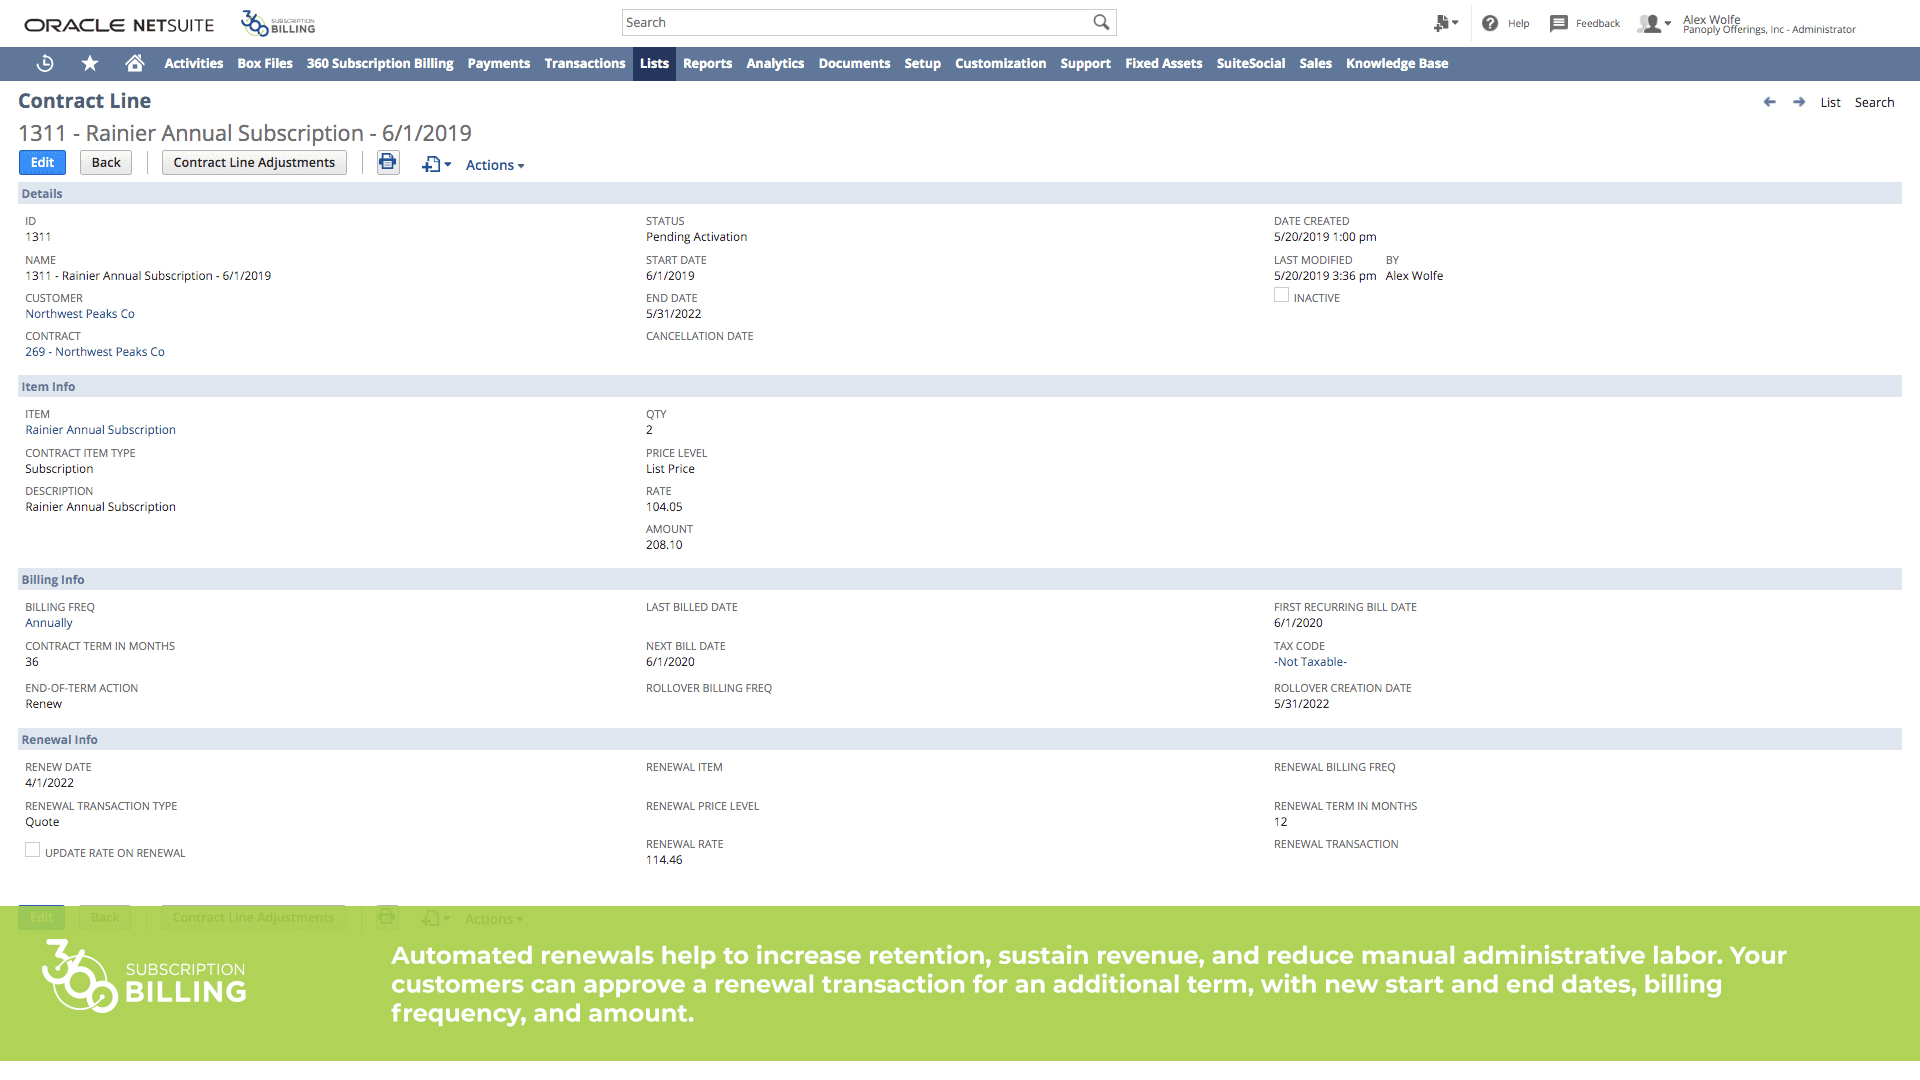The height and width of the screenshot is (1080, 1920).
Task: Open the Box Files menu
Action: point(265,63)
